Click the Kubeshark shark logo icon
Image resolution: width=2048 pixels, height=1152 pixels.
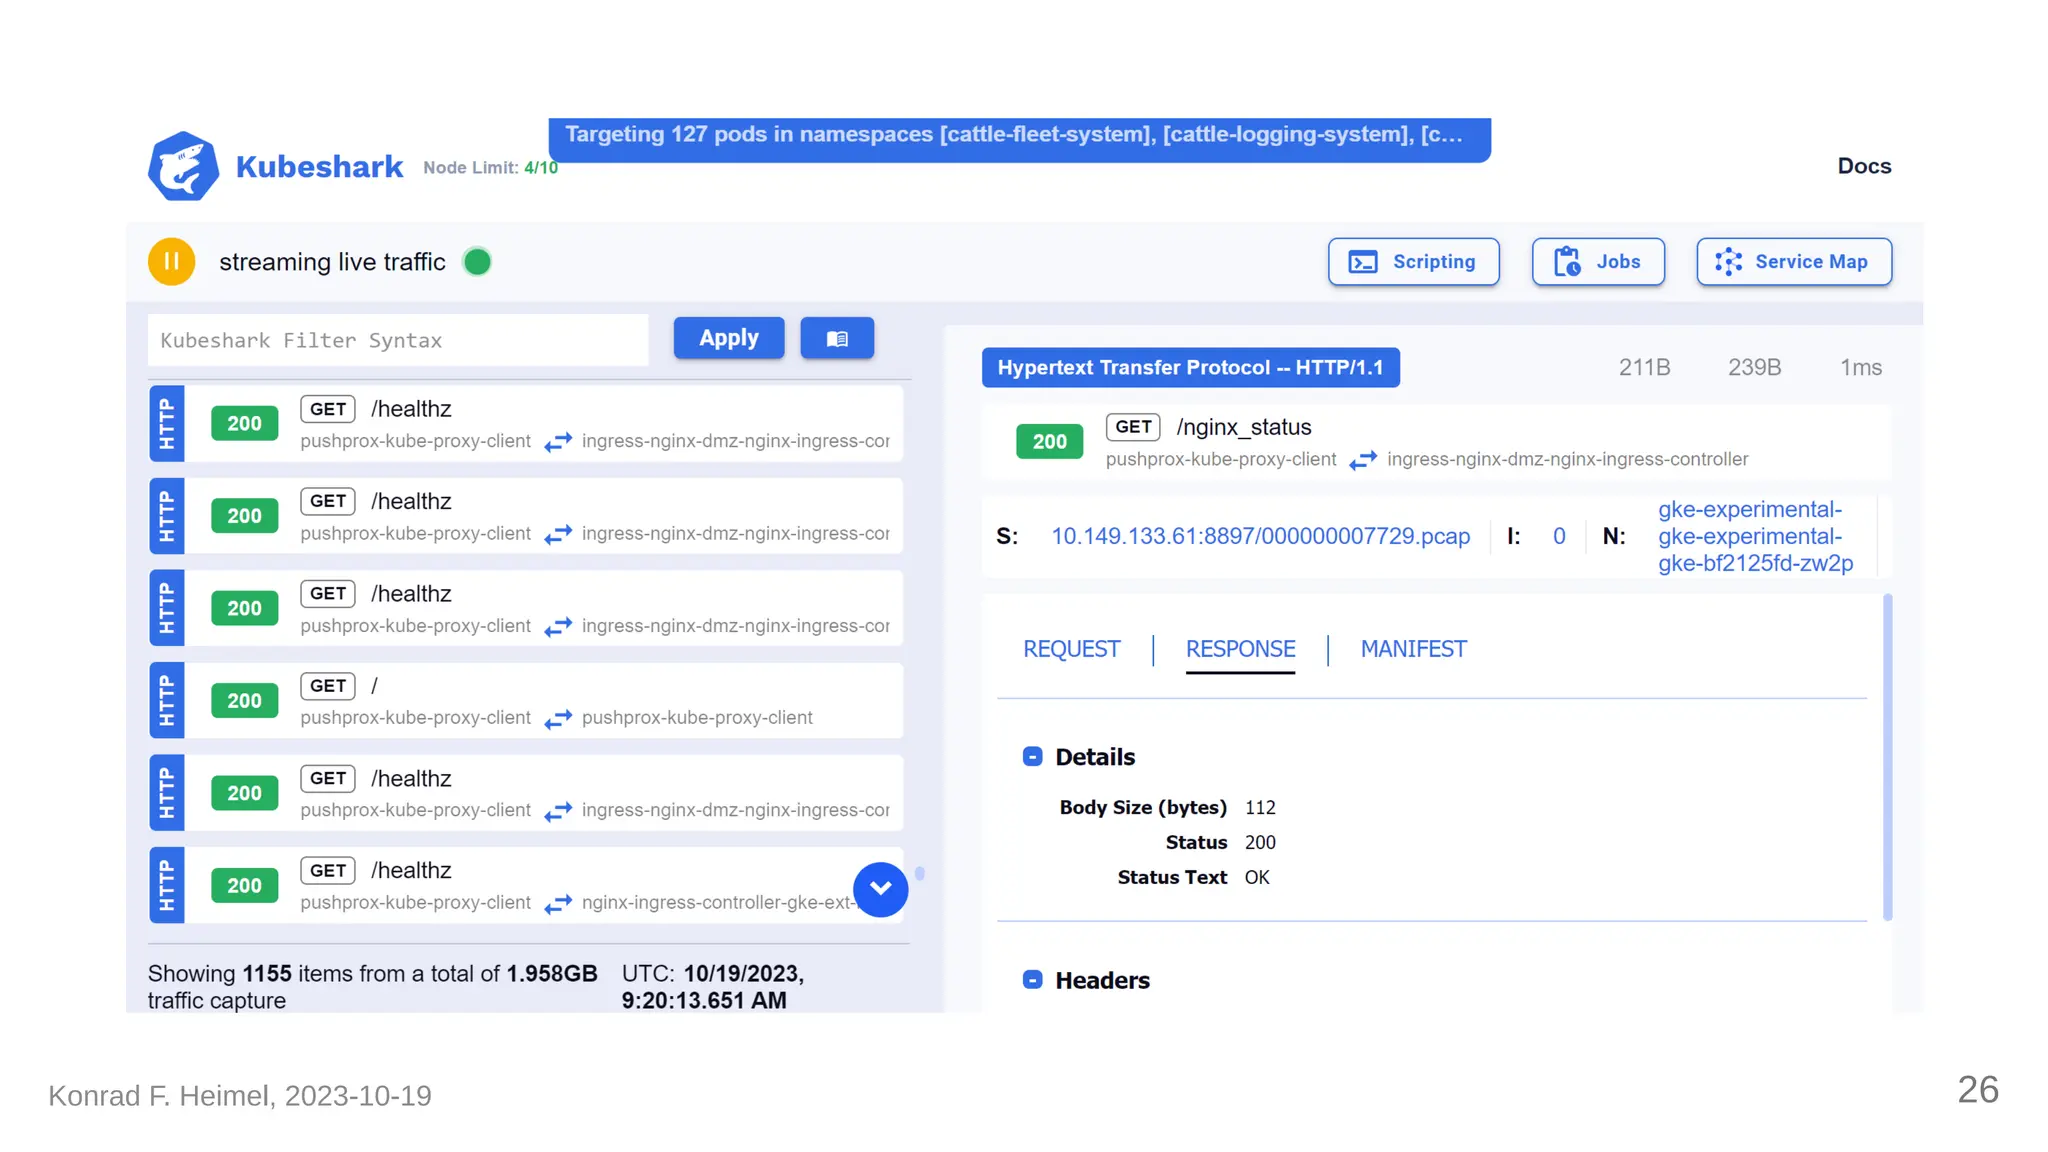click(x=183, y=166)
